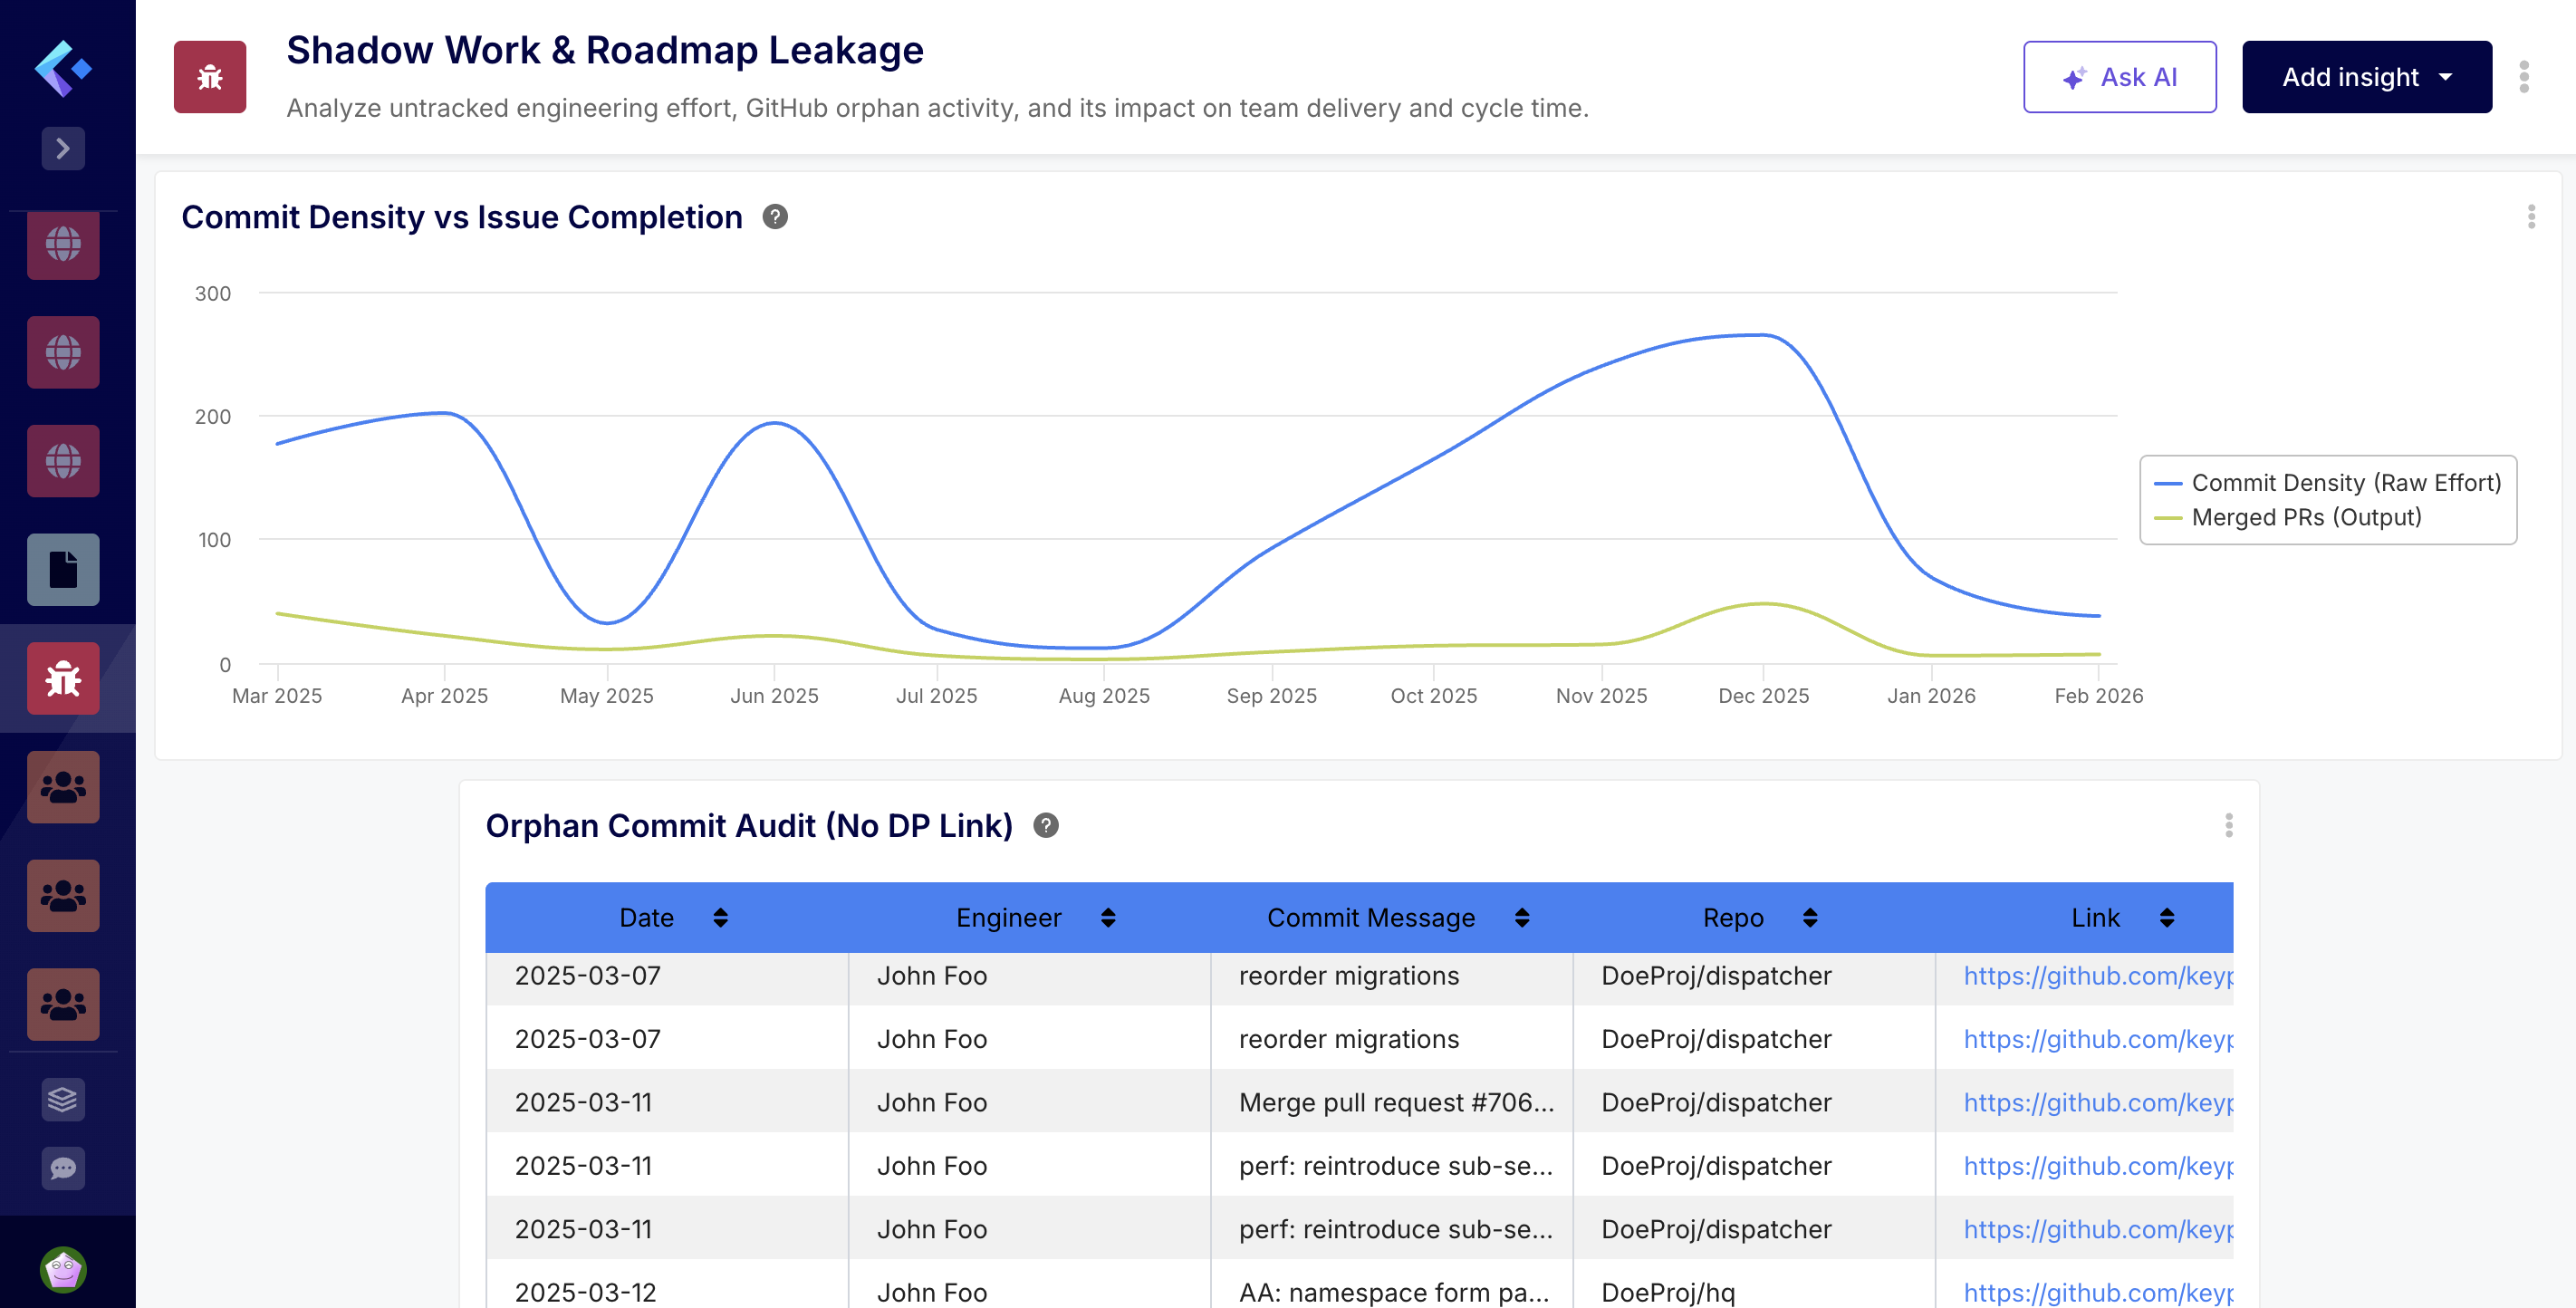Expand the sidebar with the arrow button
Viewport: 2576px width, 1308px height.
tap(63, 148)
